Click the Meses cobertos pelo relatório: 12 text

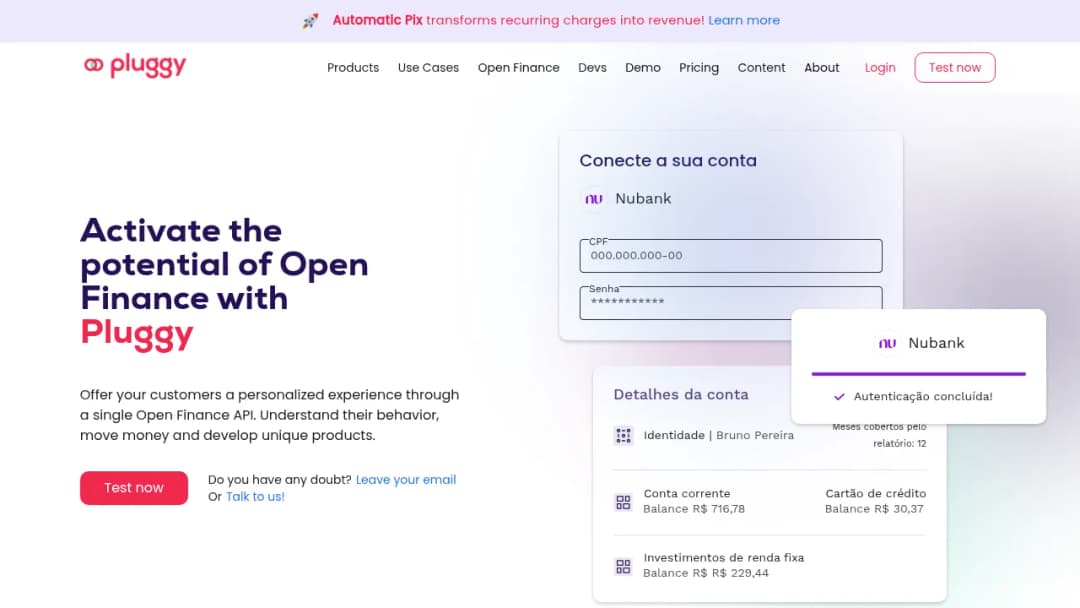[879, 435]
